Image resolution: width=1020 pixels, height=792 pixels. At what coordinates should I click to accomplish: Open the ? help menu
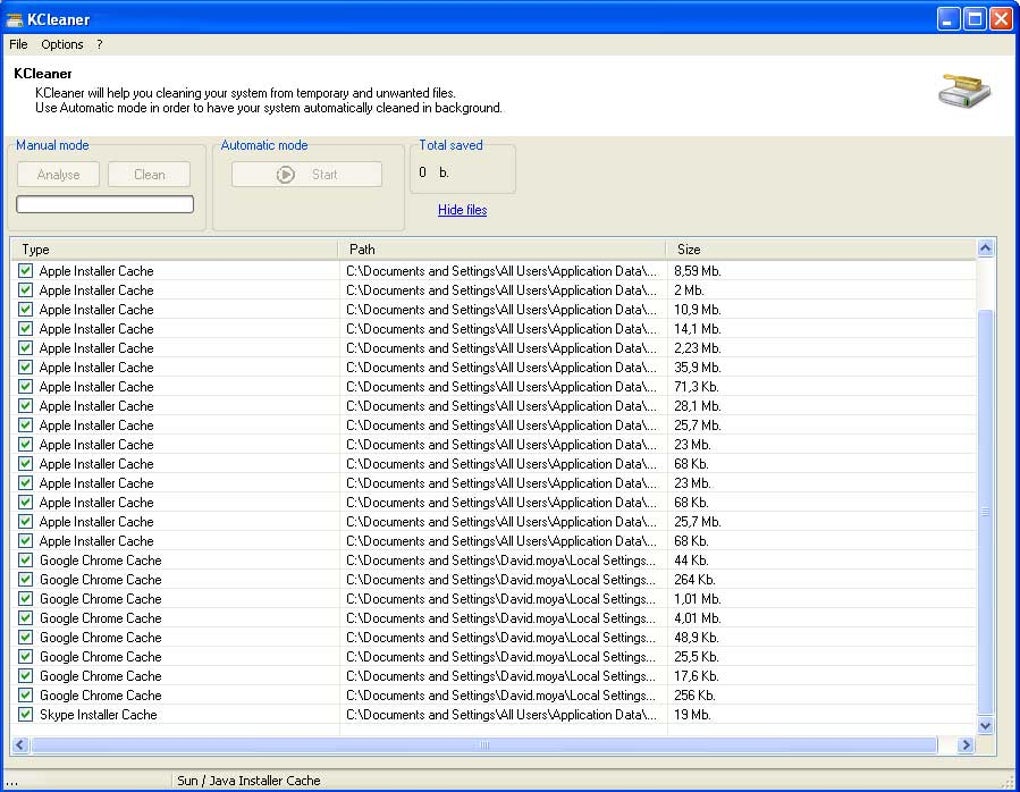click(x=97, y=44)
